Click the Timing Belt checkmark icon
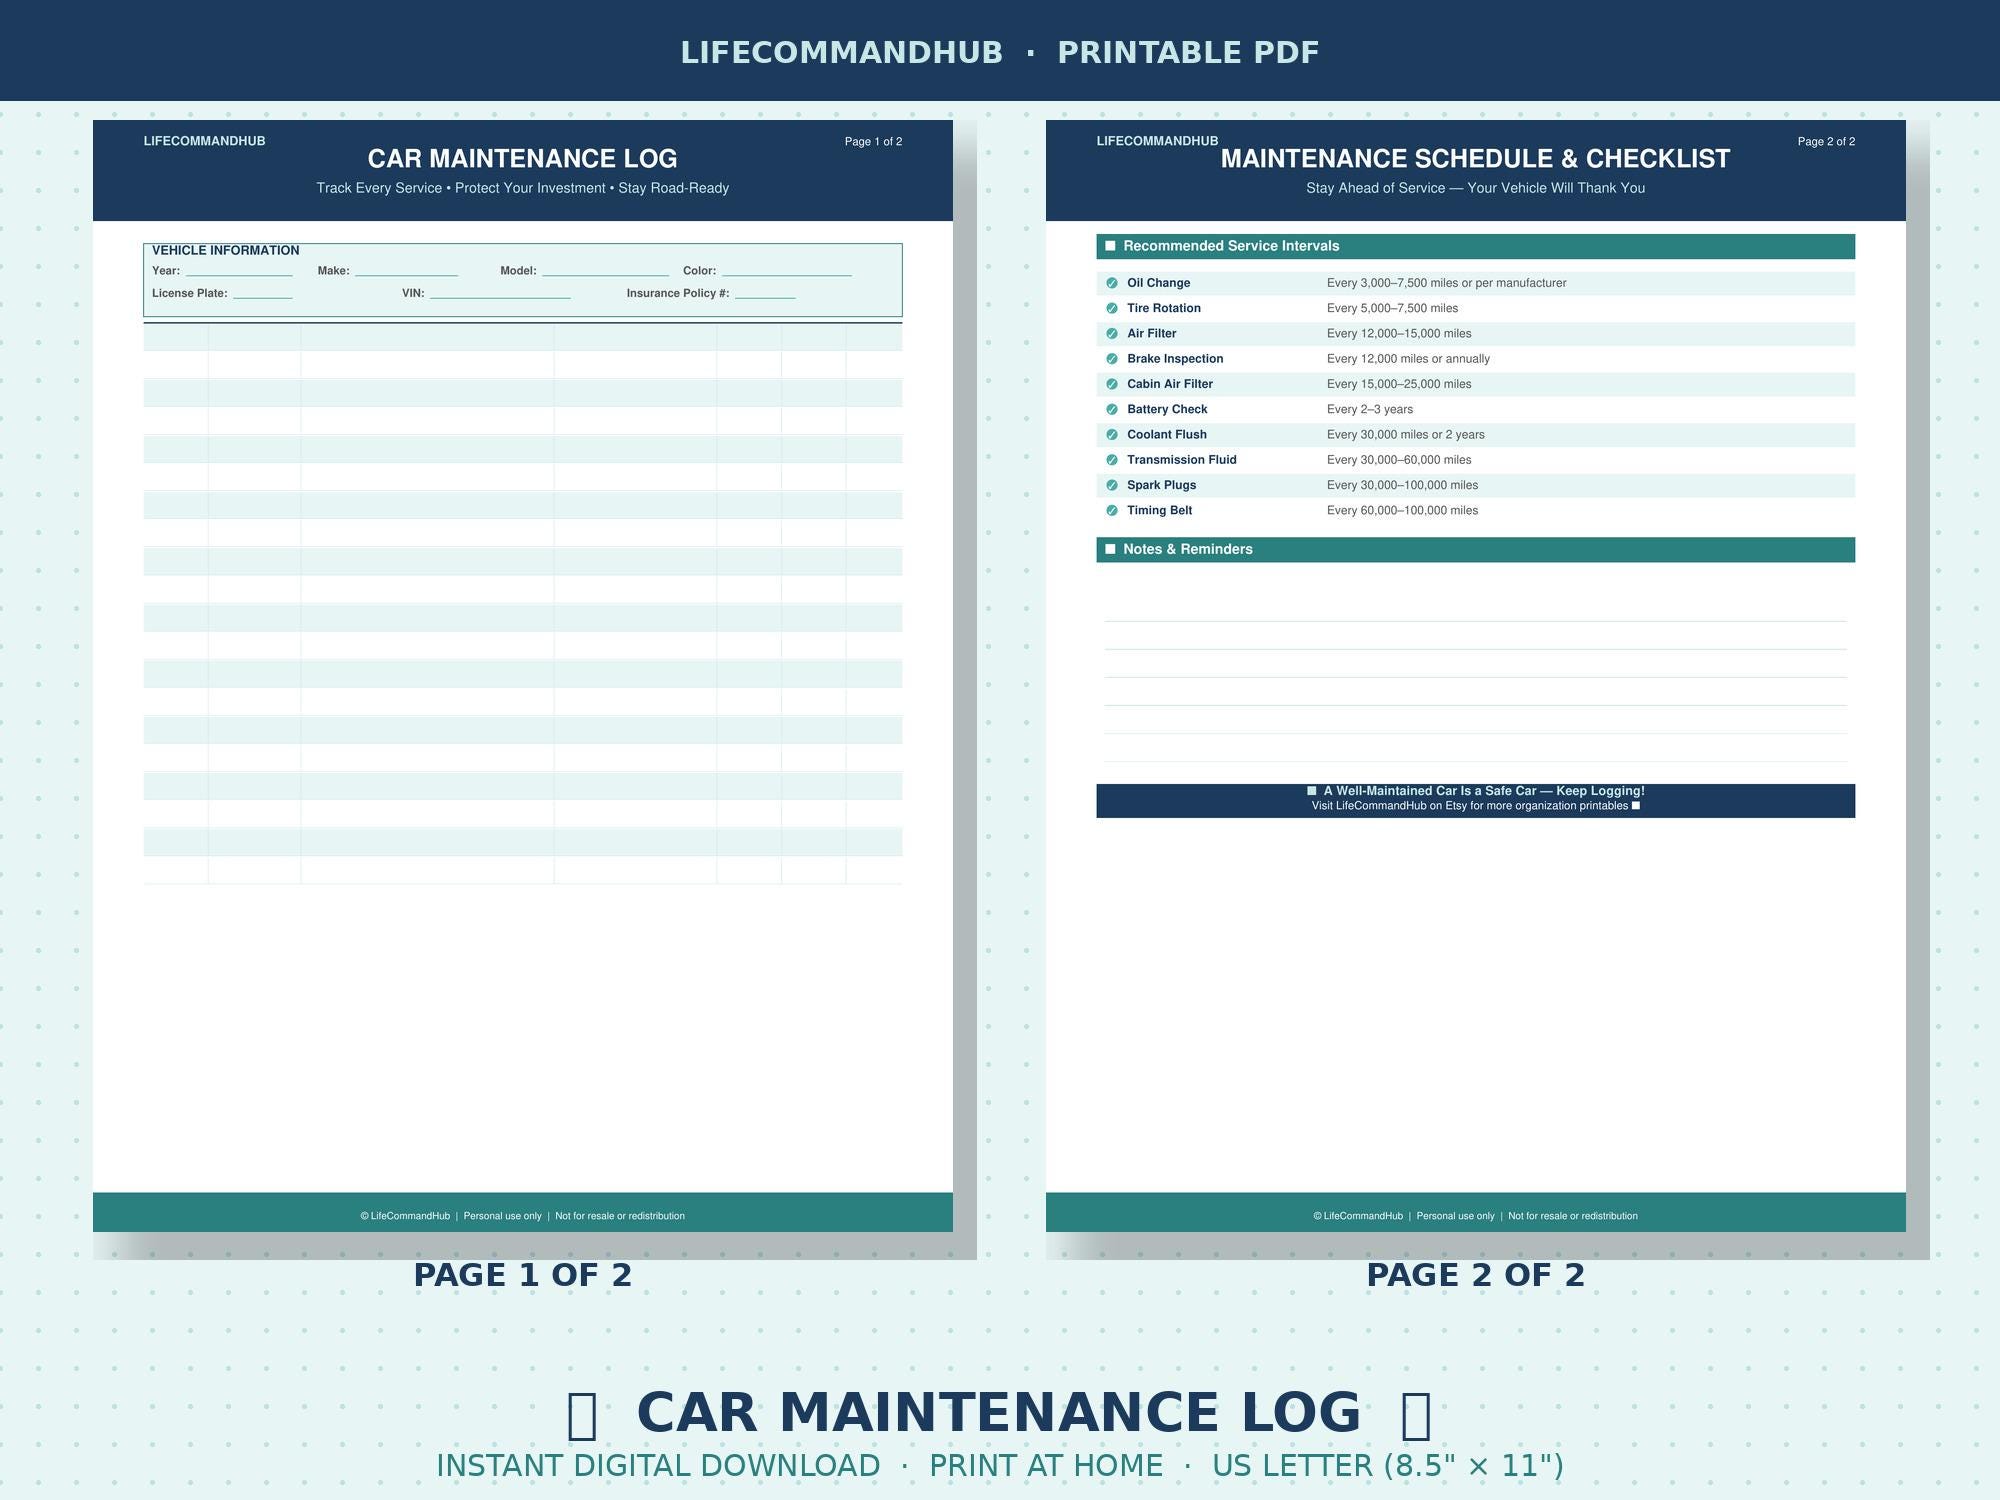 (x=1112, y=510)
